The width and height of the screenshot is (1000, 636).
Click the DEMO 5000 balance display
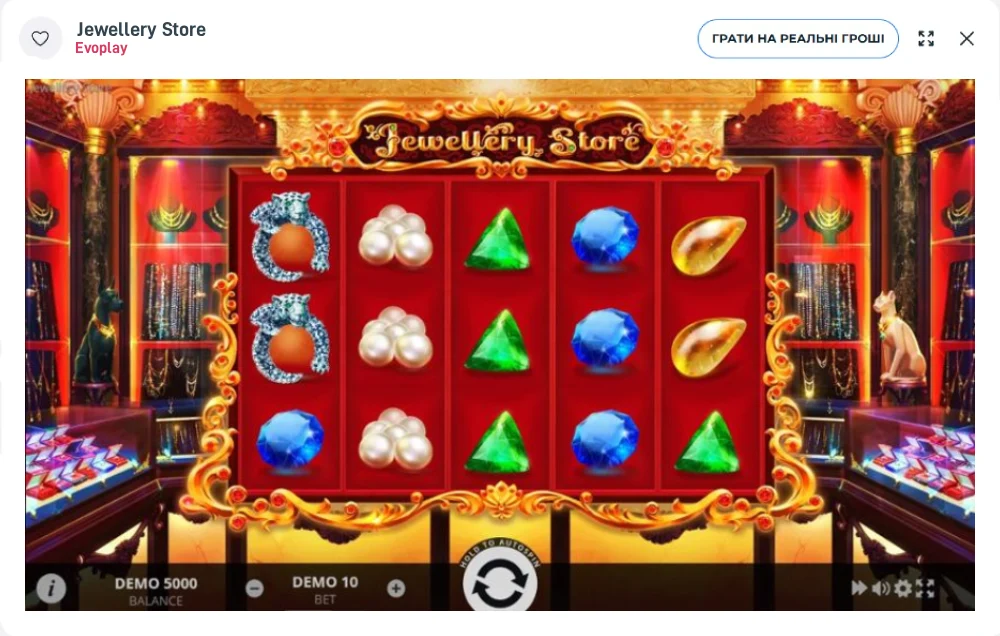156,591
